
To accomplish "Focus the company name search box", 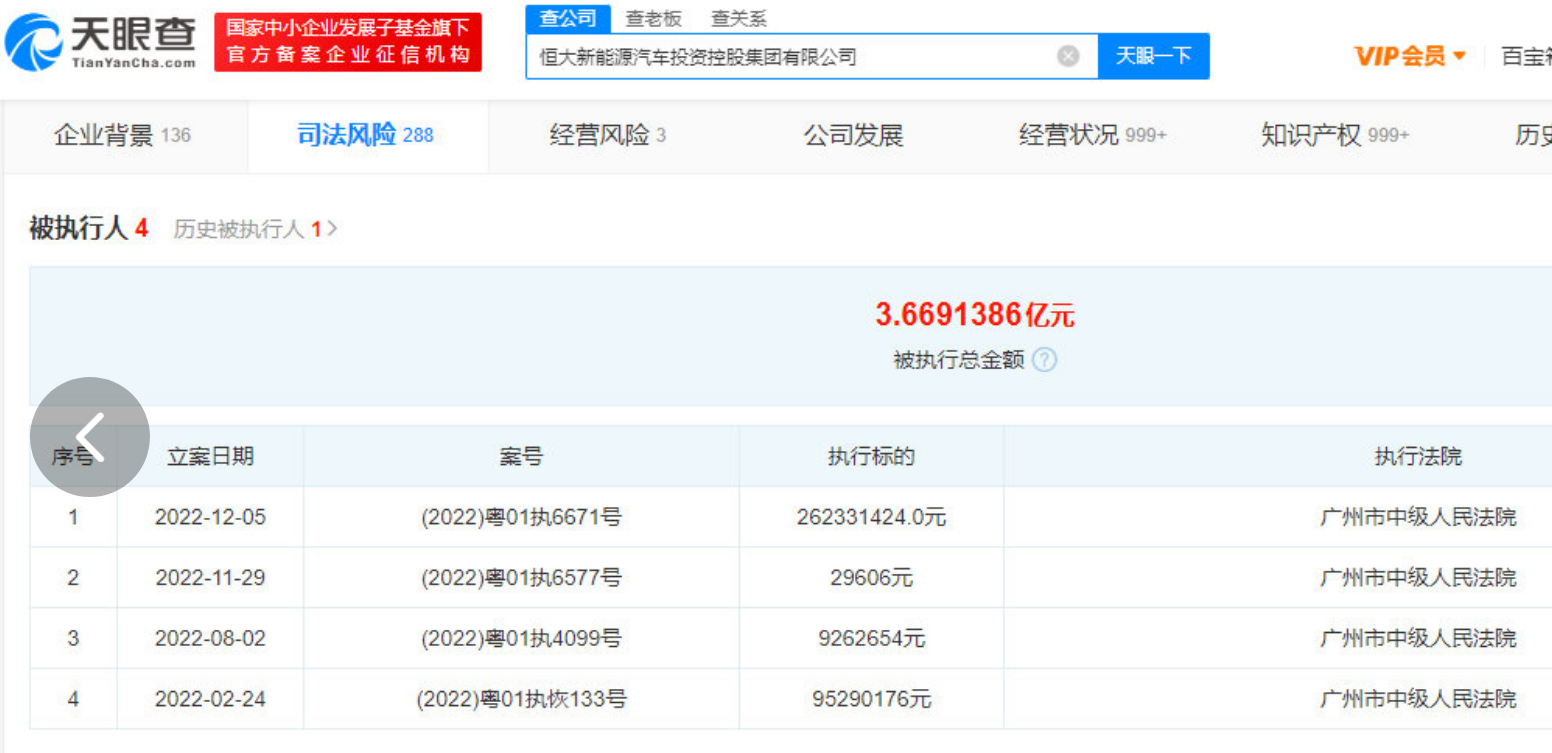I will click(812, 57).
